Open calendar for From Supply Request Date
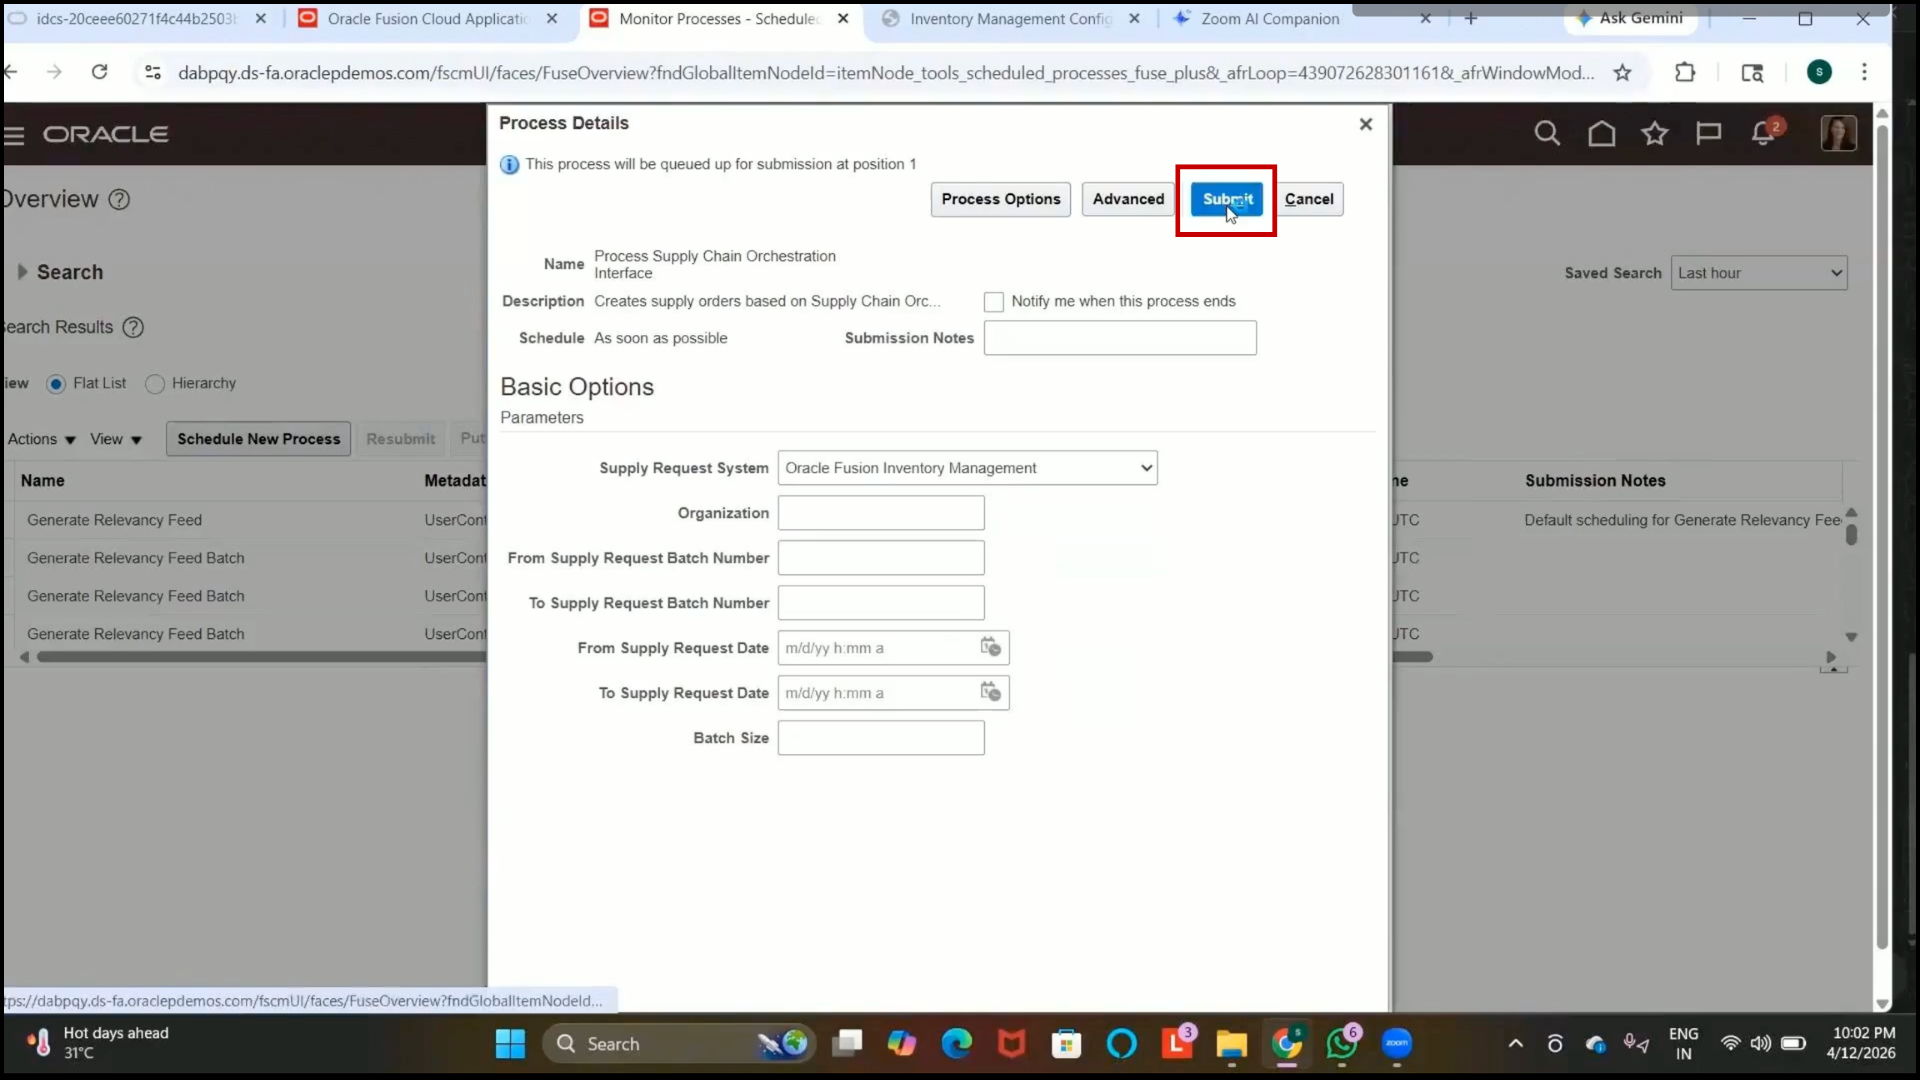This screenshot has height=1080, width=1920. click(x=990, y=647)
